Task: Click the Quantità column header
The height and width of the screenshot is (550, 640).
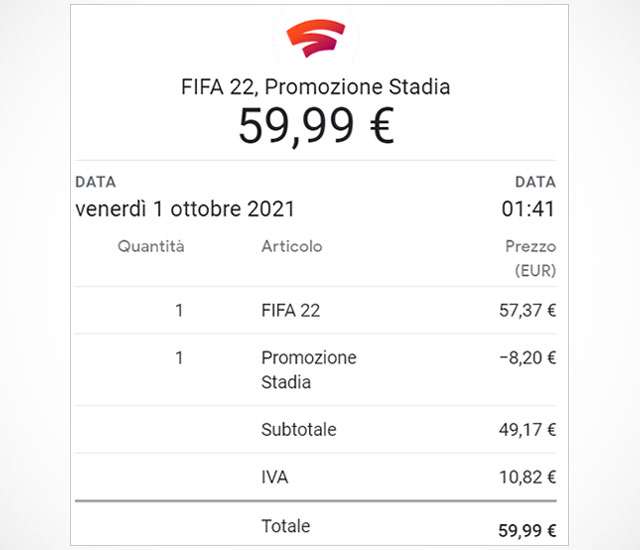Action: point(151,246)
